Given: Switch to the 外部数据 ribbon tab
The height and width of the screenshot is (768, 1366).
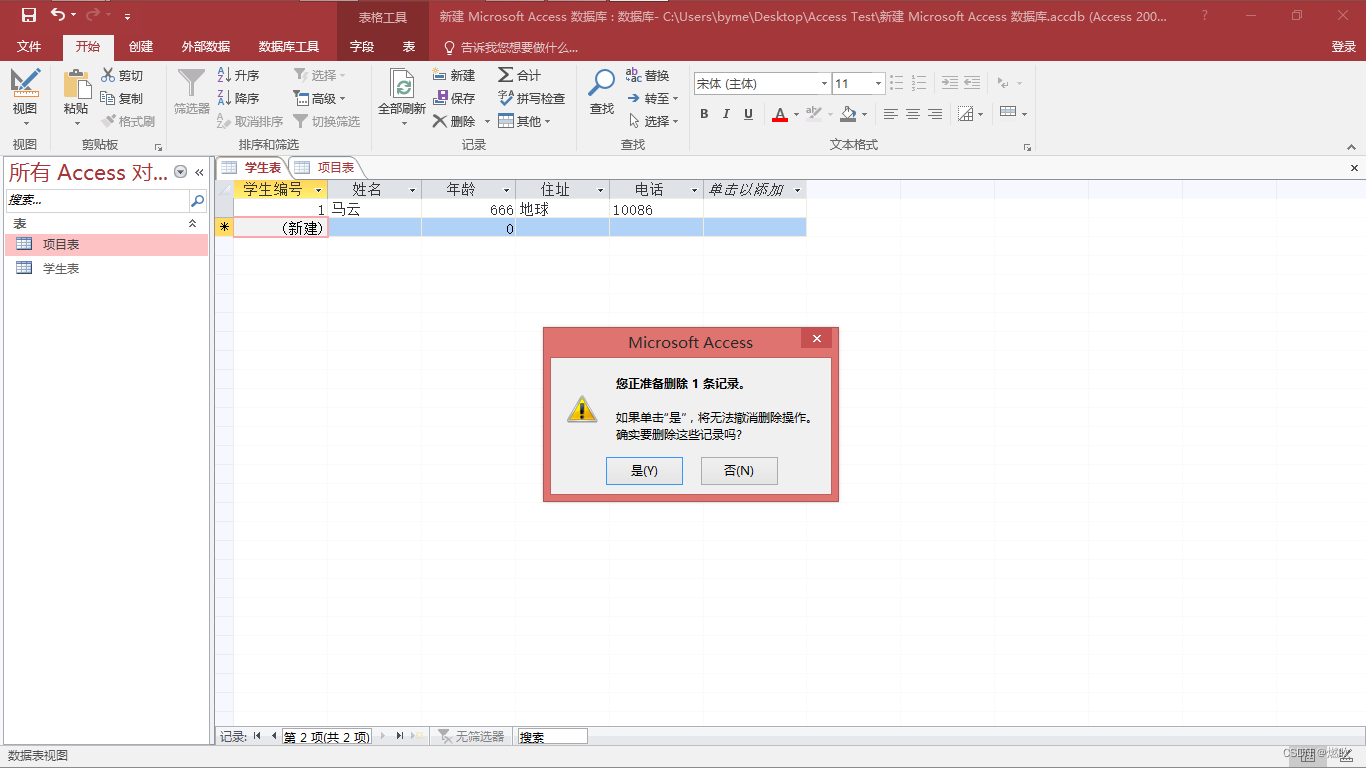Looking at the screenshot, I should pos(206,47).
